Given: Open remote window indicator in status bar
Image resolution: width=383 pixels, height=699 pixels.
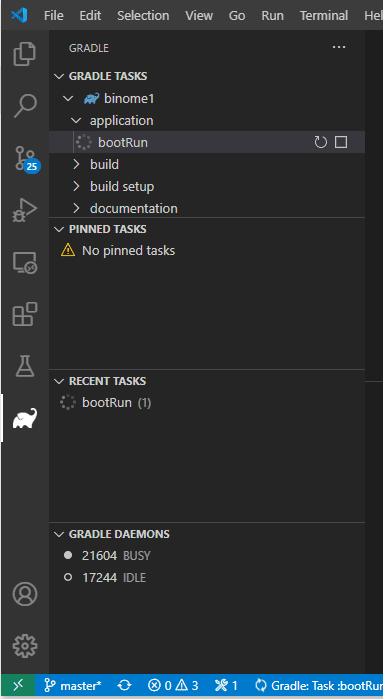Looking at the screenshot, I should [x=18, y=685].
